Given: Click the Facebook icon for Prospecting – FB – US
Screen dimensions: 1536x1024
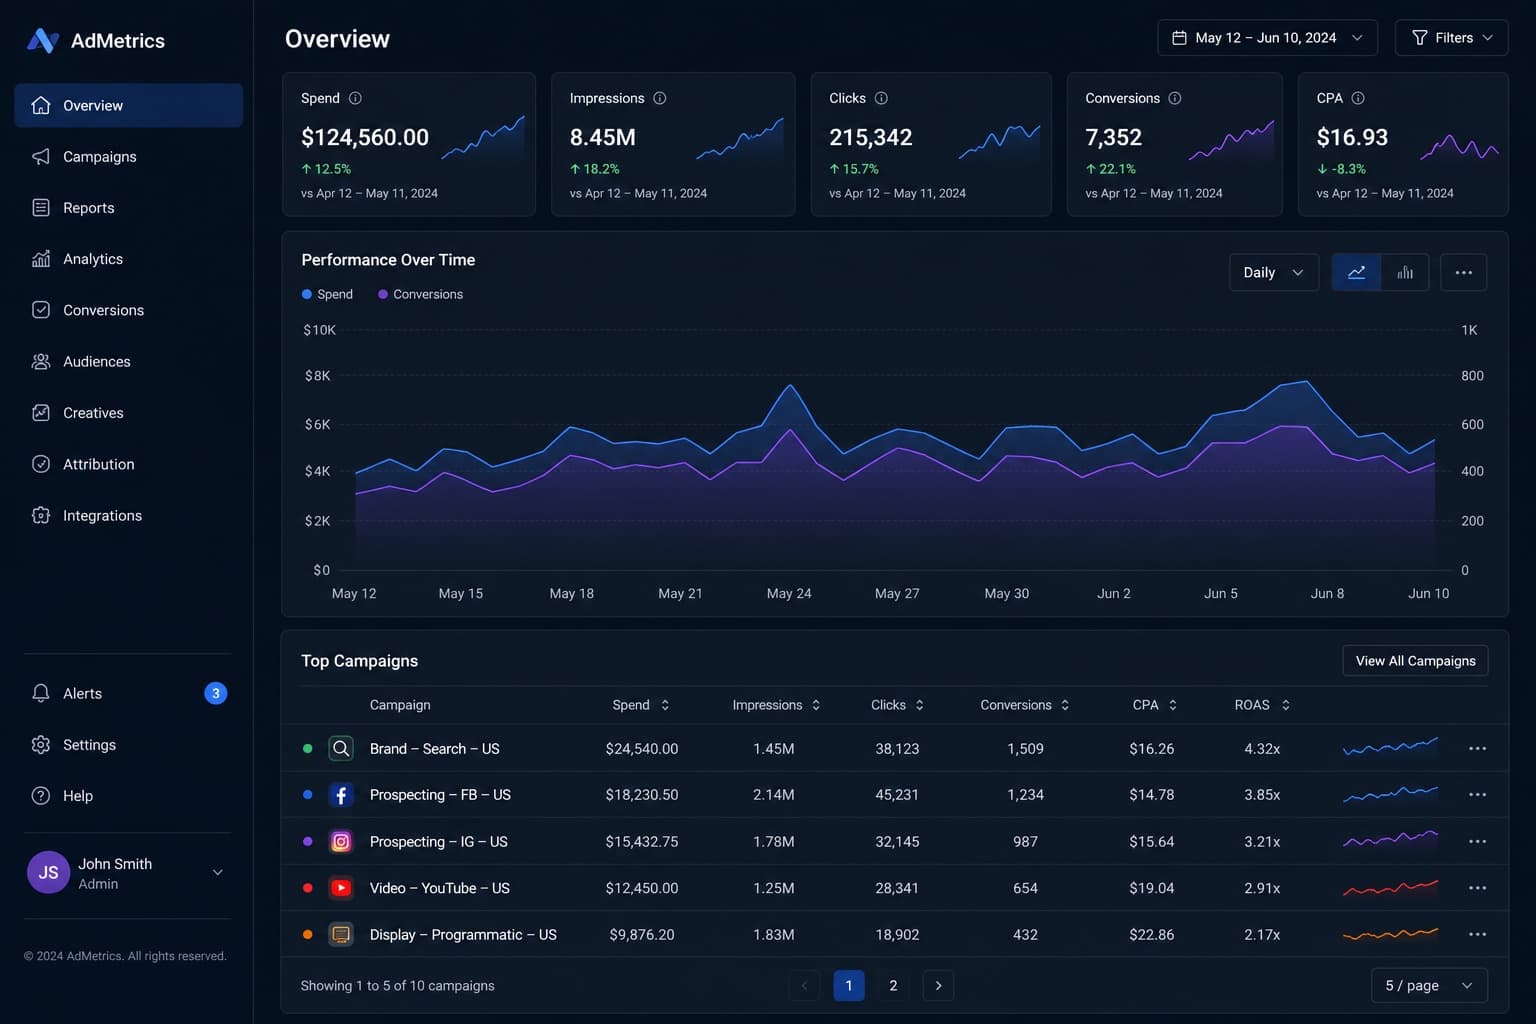Looking at the screenshot, I should point(341,795).
